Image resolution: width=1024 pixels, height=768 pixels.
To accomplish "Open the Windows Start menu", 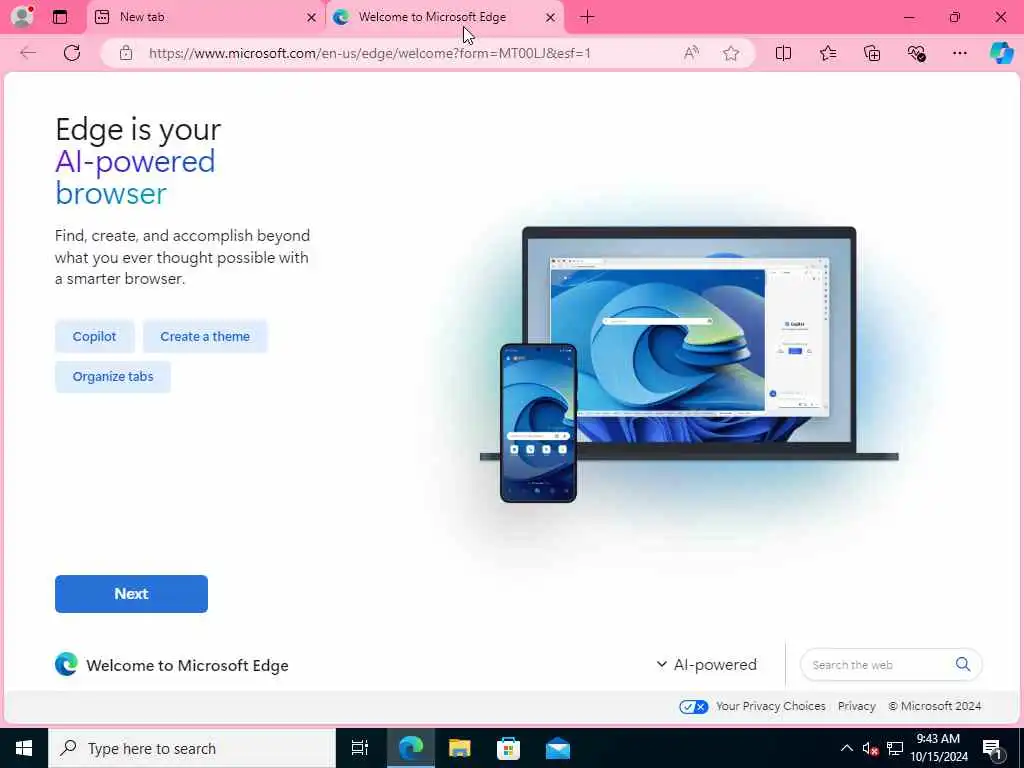I will pyautogui.click(x=24, y=748).
